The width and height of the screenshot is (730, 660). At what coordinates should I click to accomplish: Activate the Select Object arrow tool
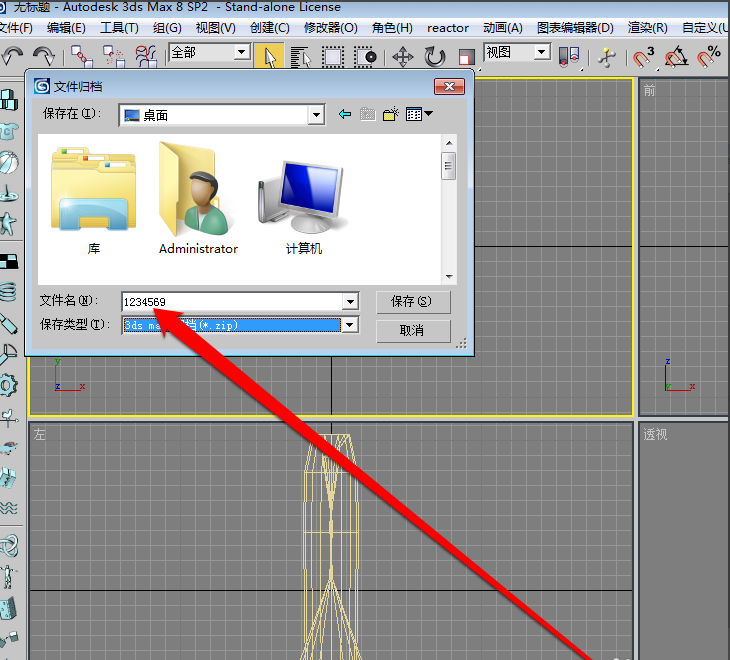point(269,56)
